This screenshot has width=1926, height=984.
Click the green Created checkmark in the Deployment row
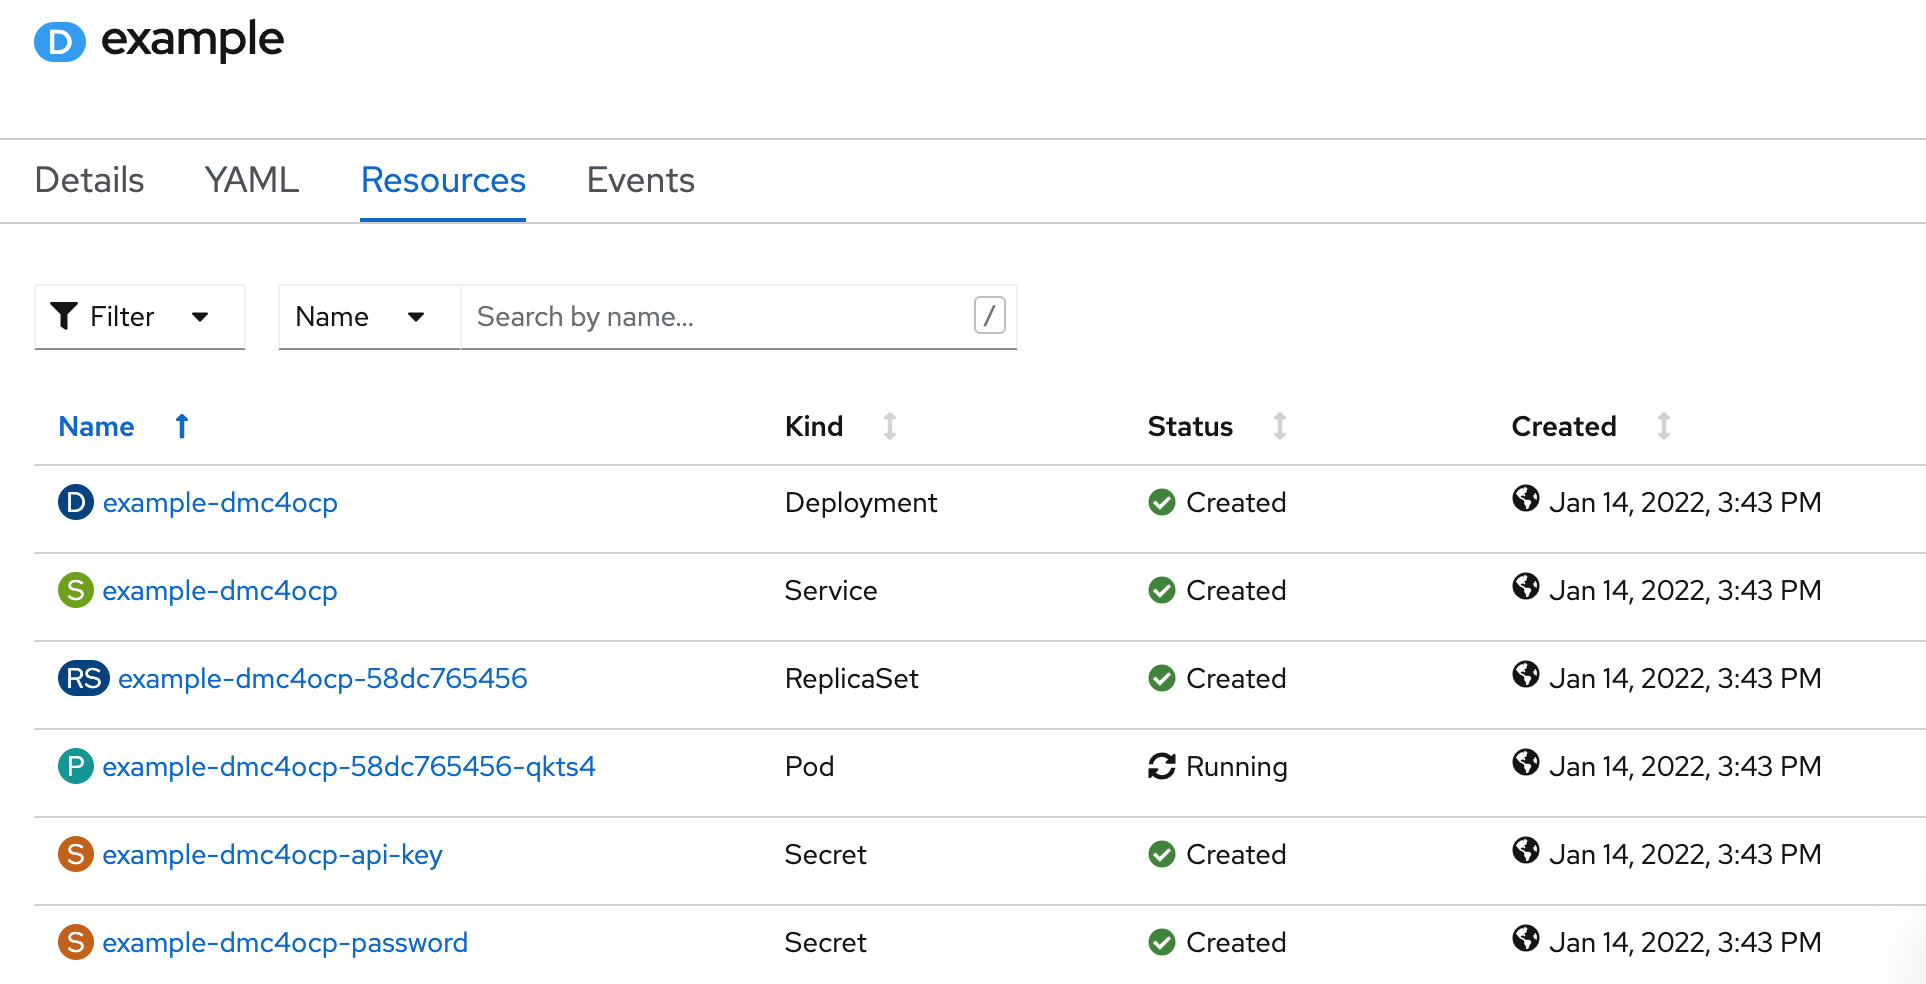pos(1161,502)
